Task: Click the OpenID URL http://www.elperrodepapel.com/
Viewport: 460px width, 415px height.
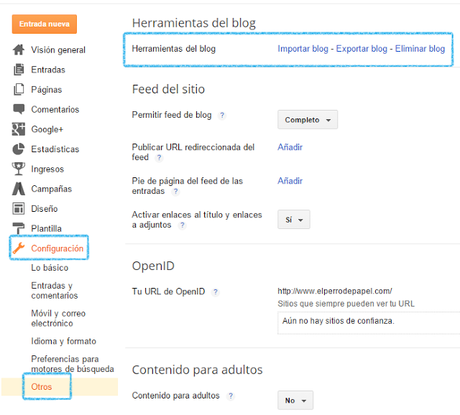Action: (335, 291)
